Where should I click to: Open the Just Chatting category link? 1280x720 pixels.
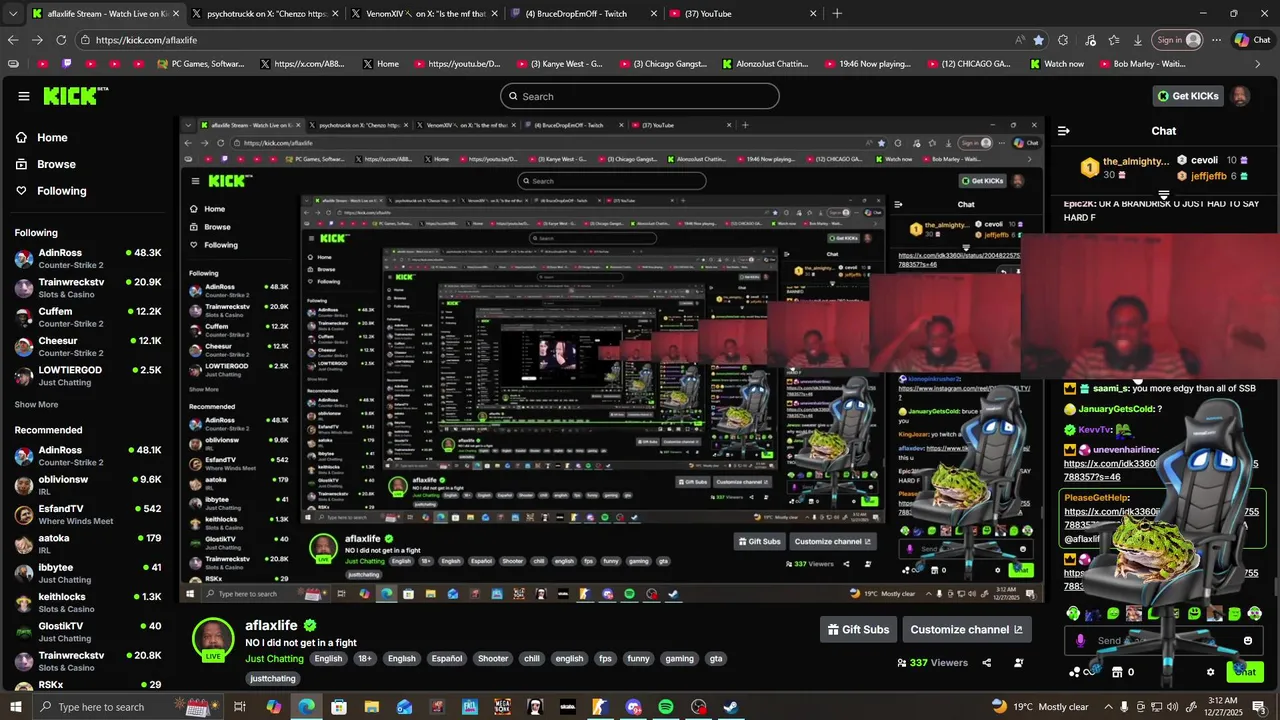pyautogui.click(x=274, y=659)
